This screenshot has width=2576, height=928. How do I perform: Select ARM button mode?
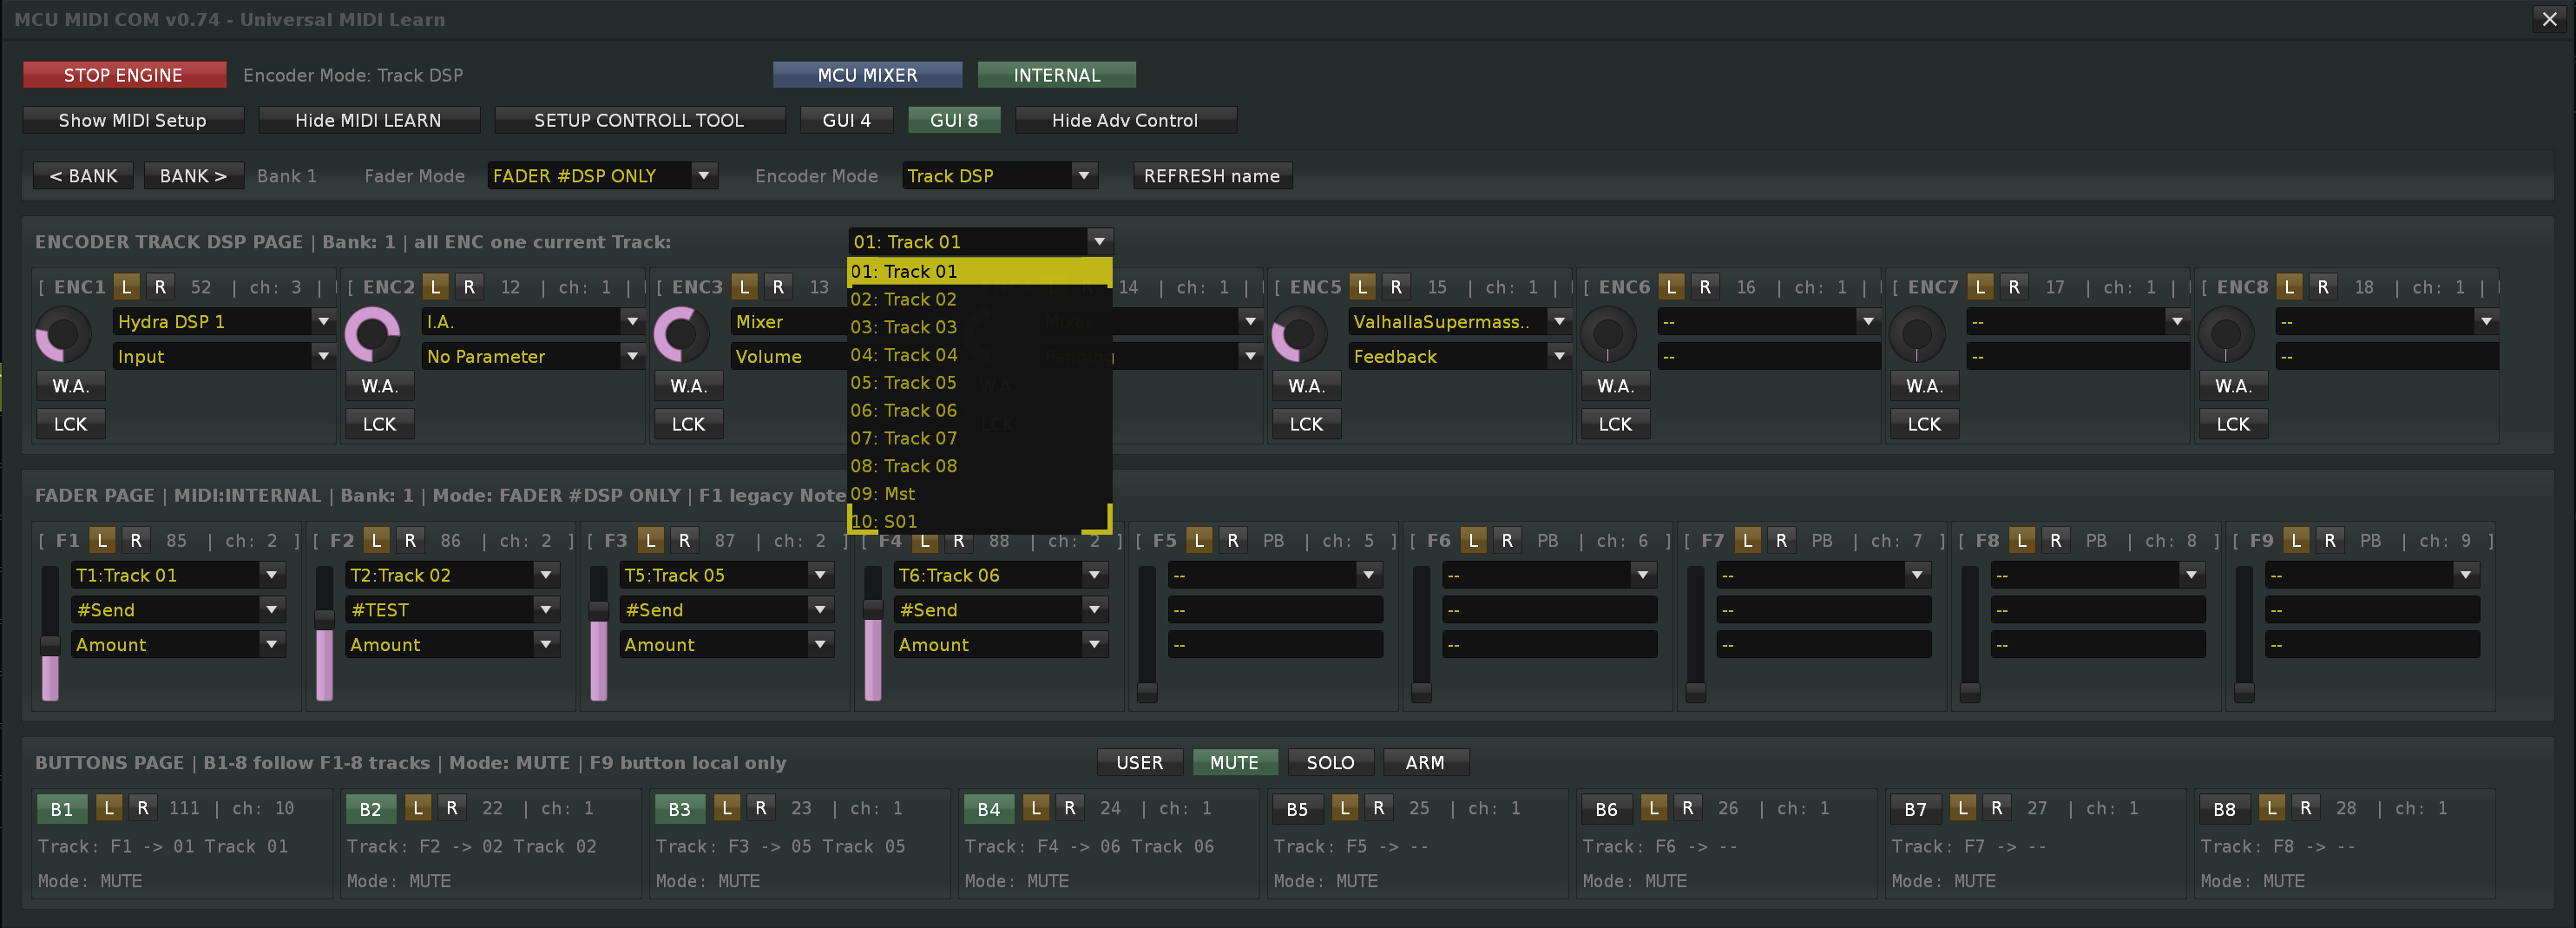tap(1425, 763)
